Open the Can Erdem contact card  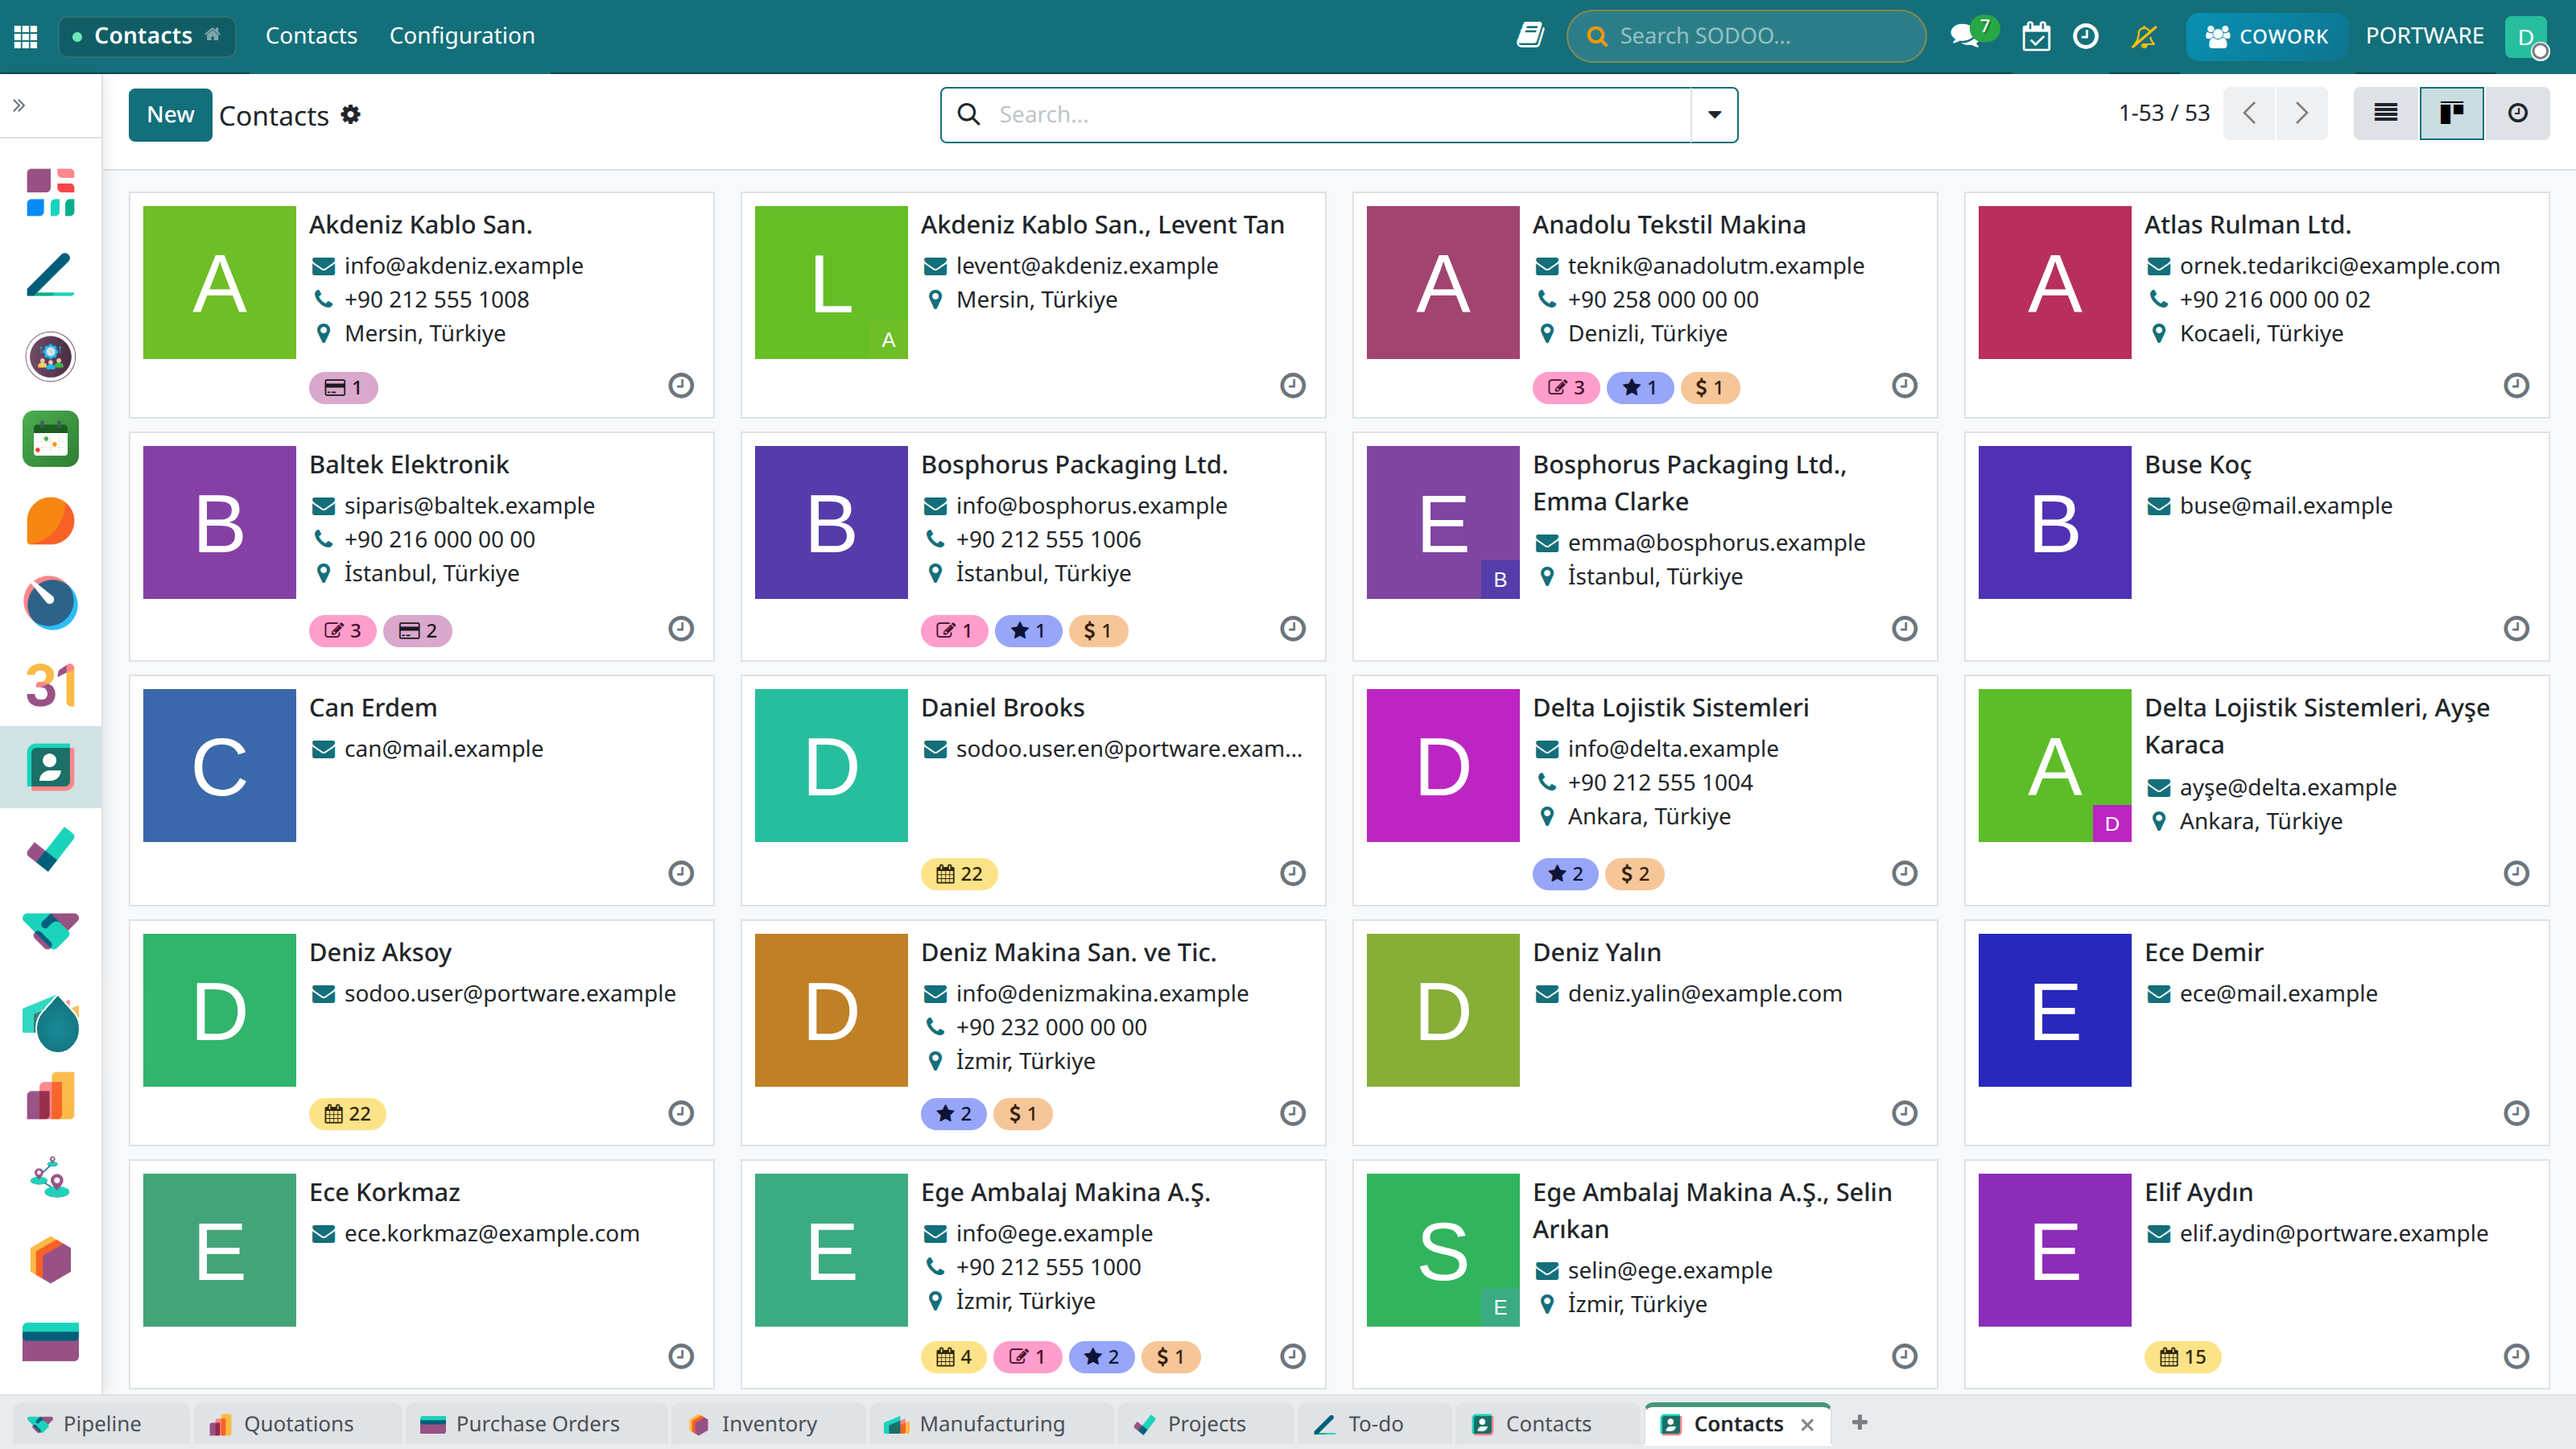click(x=422, y=790)
